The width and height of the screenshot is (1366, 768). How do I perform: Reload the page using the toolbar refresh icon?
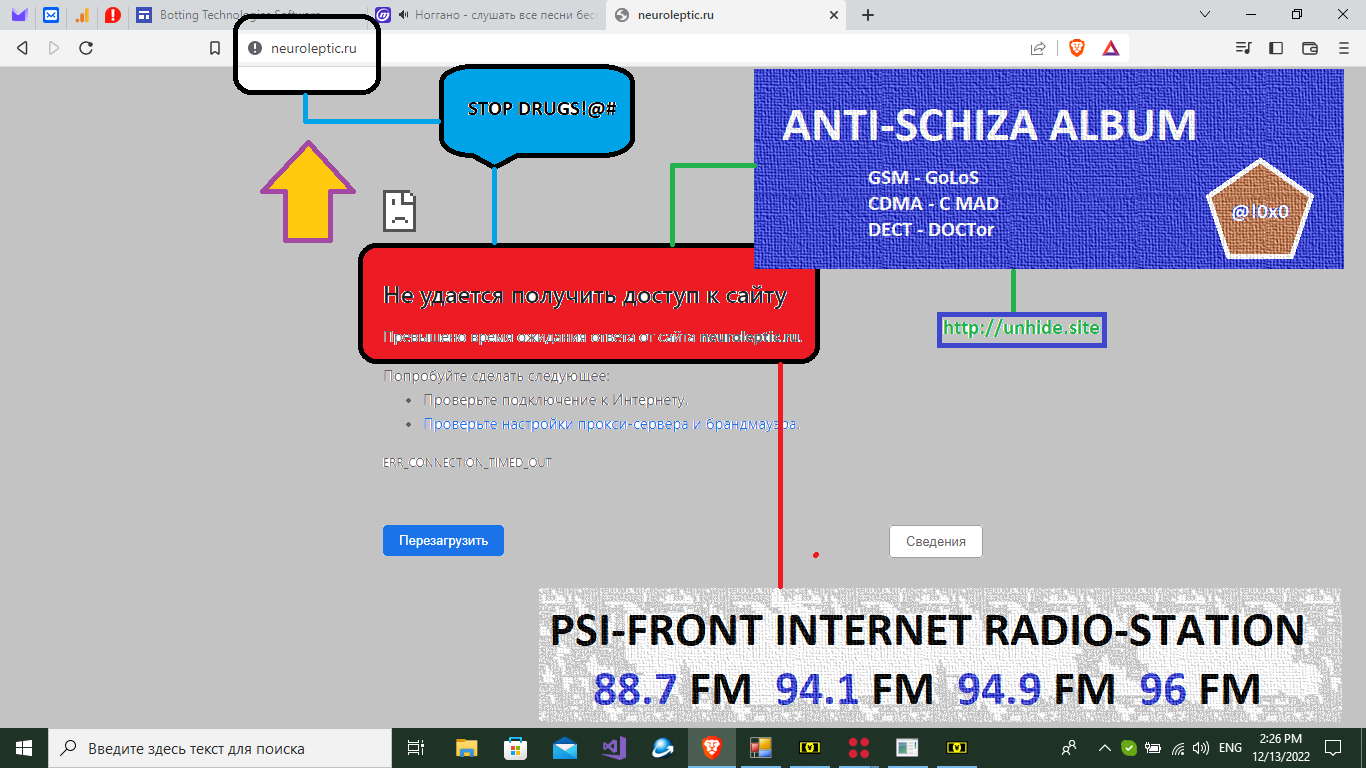coord(86,47)
